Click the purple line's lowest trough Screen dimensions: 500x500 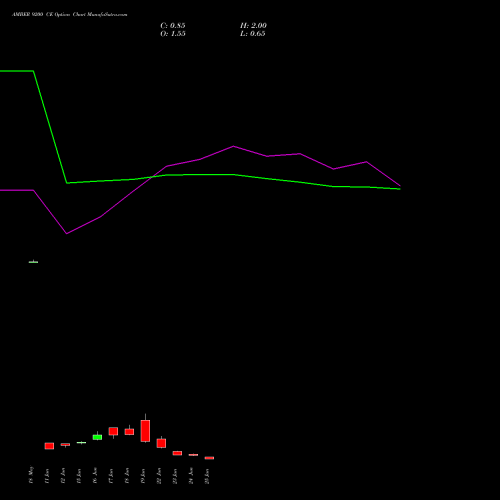(67, 233)
